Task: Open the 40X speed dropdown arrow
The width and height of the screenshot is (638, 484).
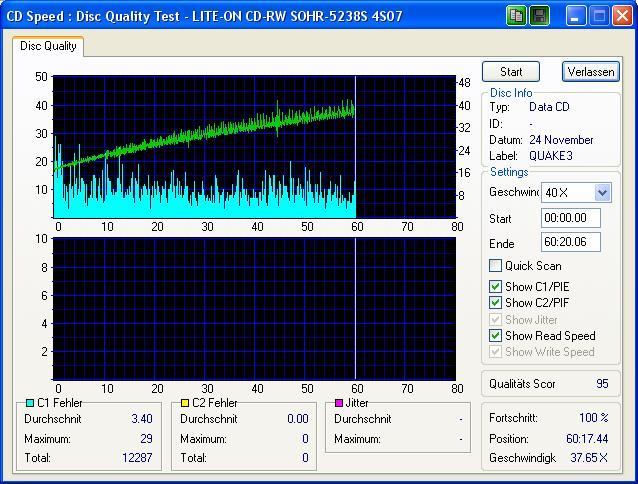Action: tap(603, 192)
